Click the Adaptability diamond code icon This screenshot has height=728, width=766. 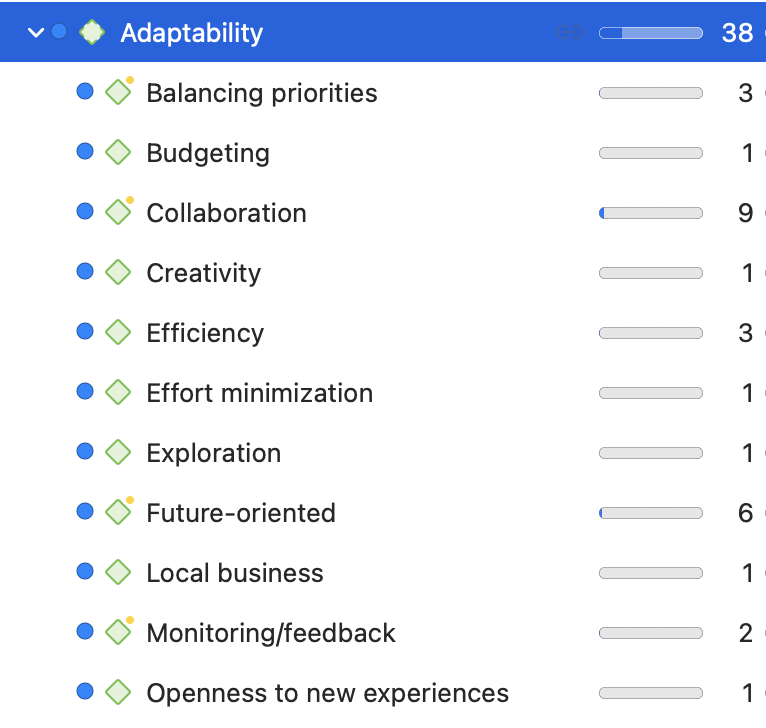click(92, 32)
